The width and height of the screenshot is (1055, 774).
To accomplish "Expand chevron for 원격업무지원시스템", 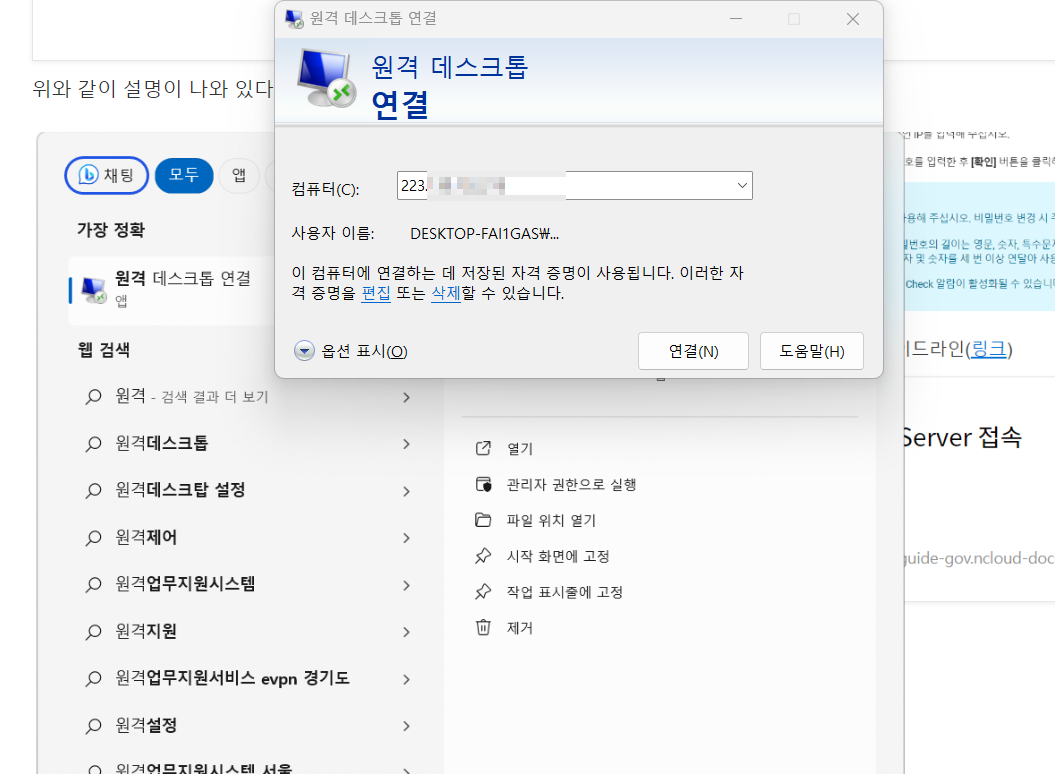I will 406,584.
